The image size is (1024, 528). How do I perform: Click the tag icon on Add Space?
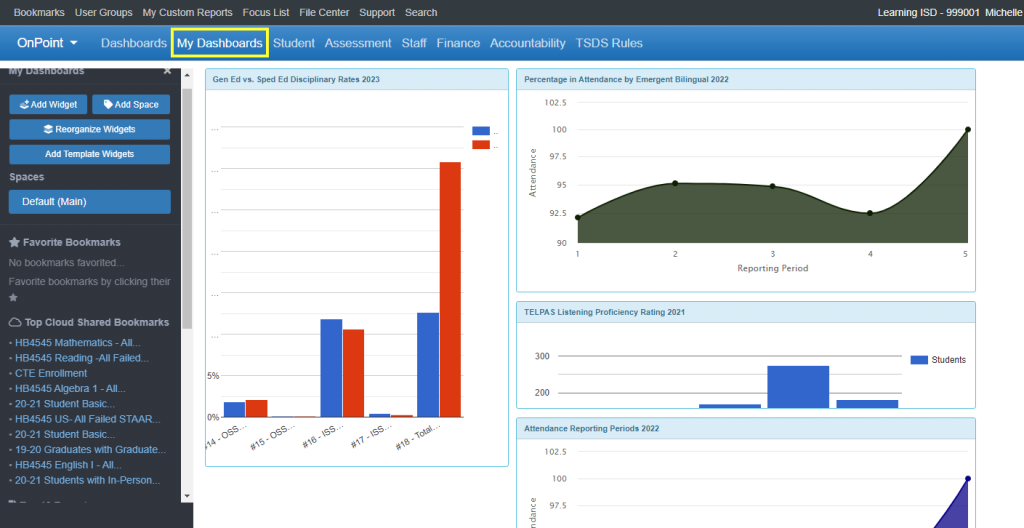(108, 105)
